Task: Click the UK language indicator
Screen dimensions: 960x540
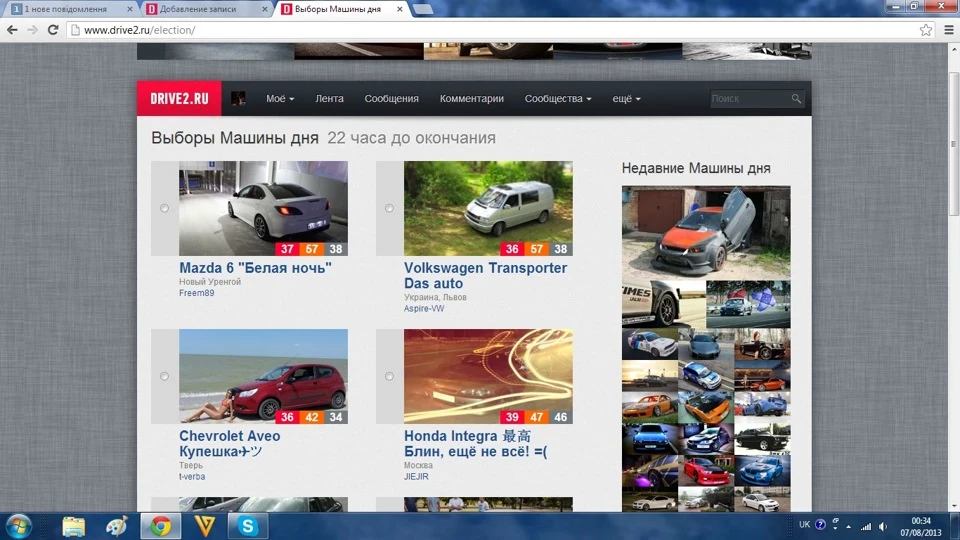Action: [804, 525]
